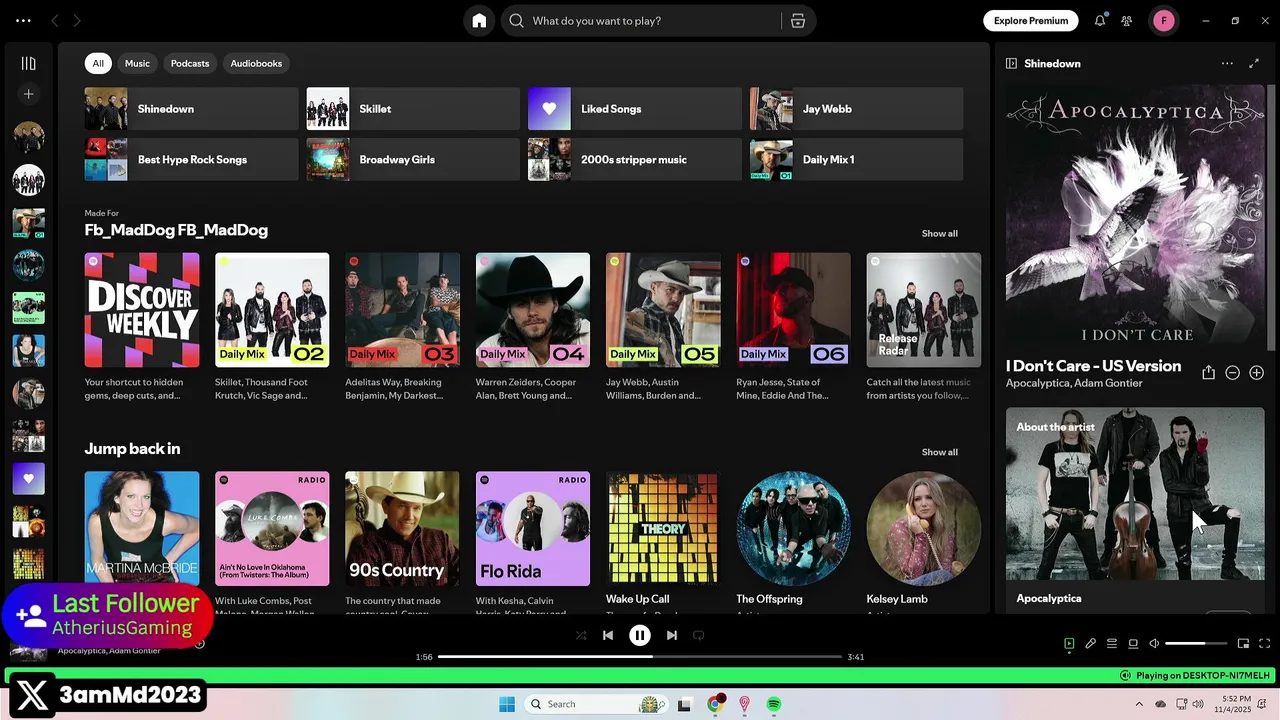Open the Now Playing view icon

click(x=1069, y=643)
